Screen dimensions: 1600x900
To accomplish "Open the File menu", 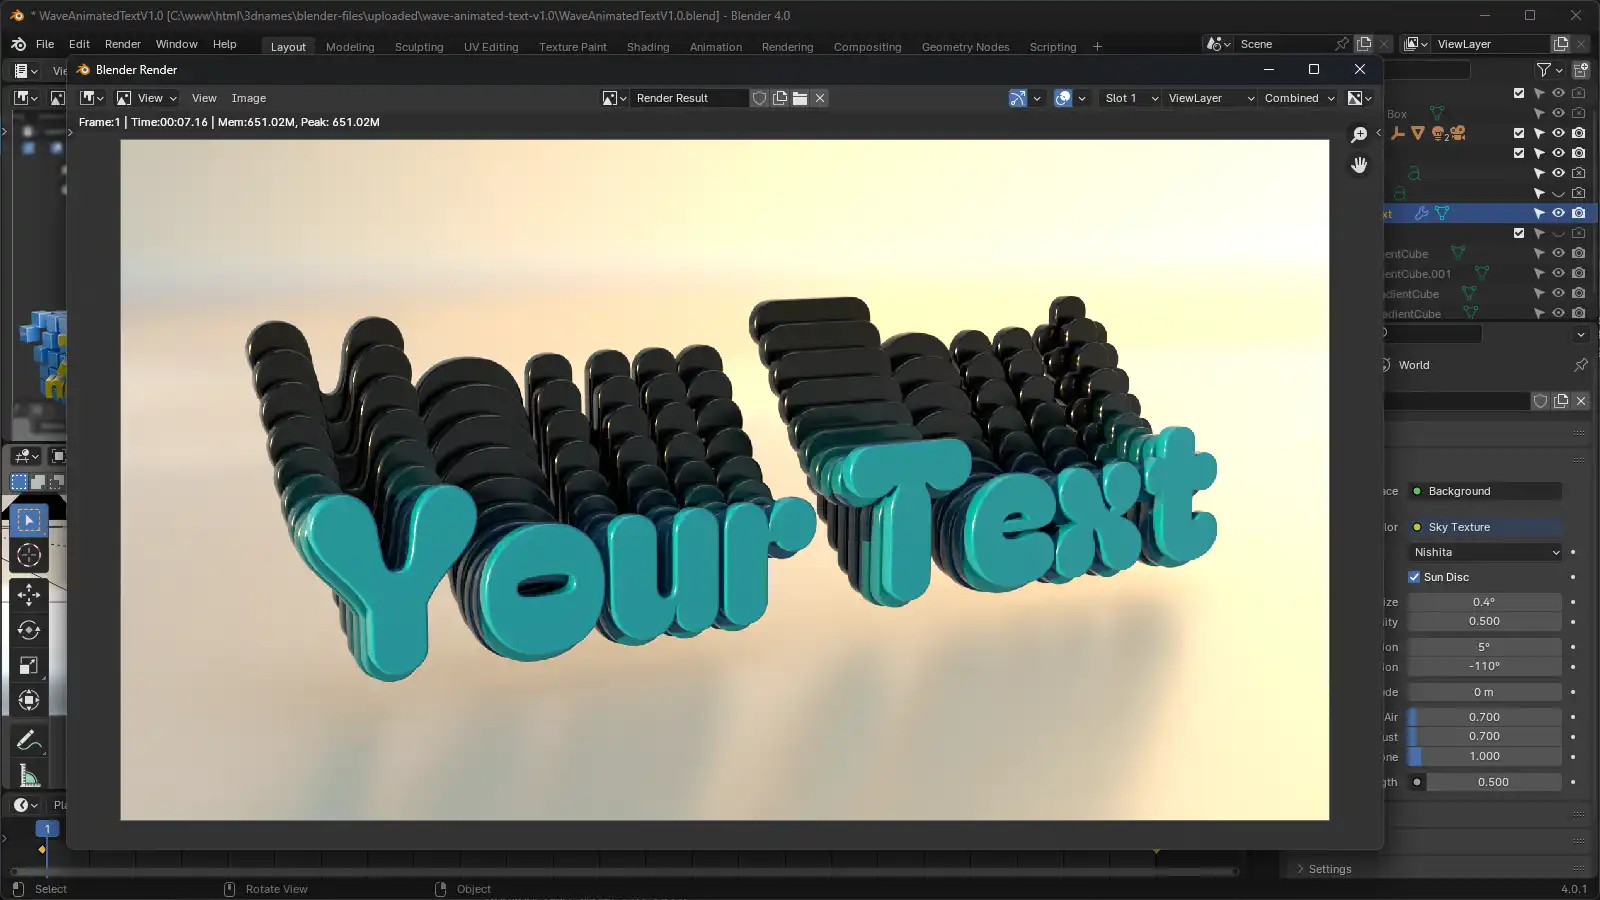I will pos(45,44).
